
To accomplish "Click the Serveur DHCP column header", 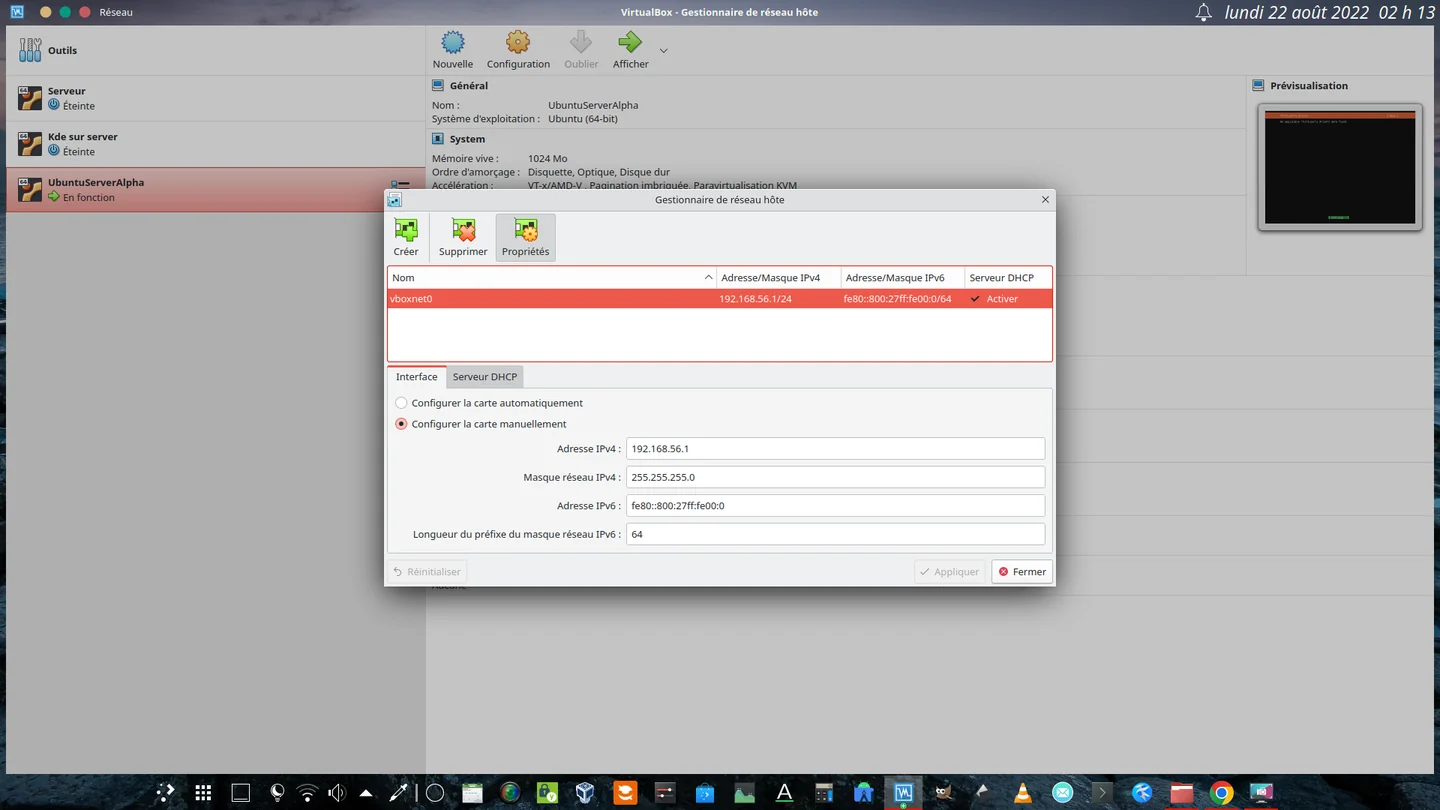I will tap(1008, 278).
